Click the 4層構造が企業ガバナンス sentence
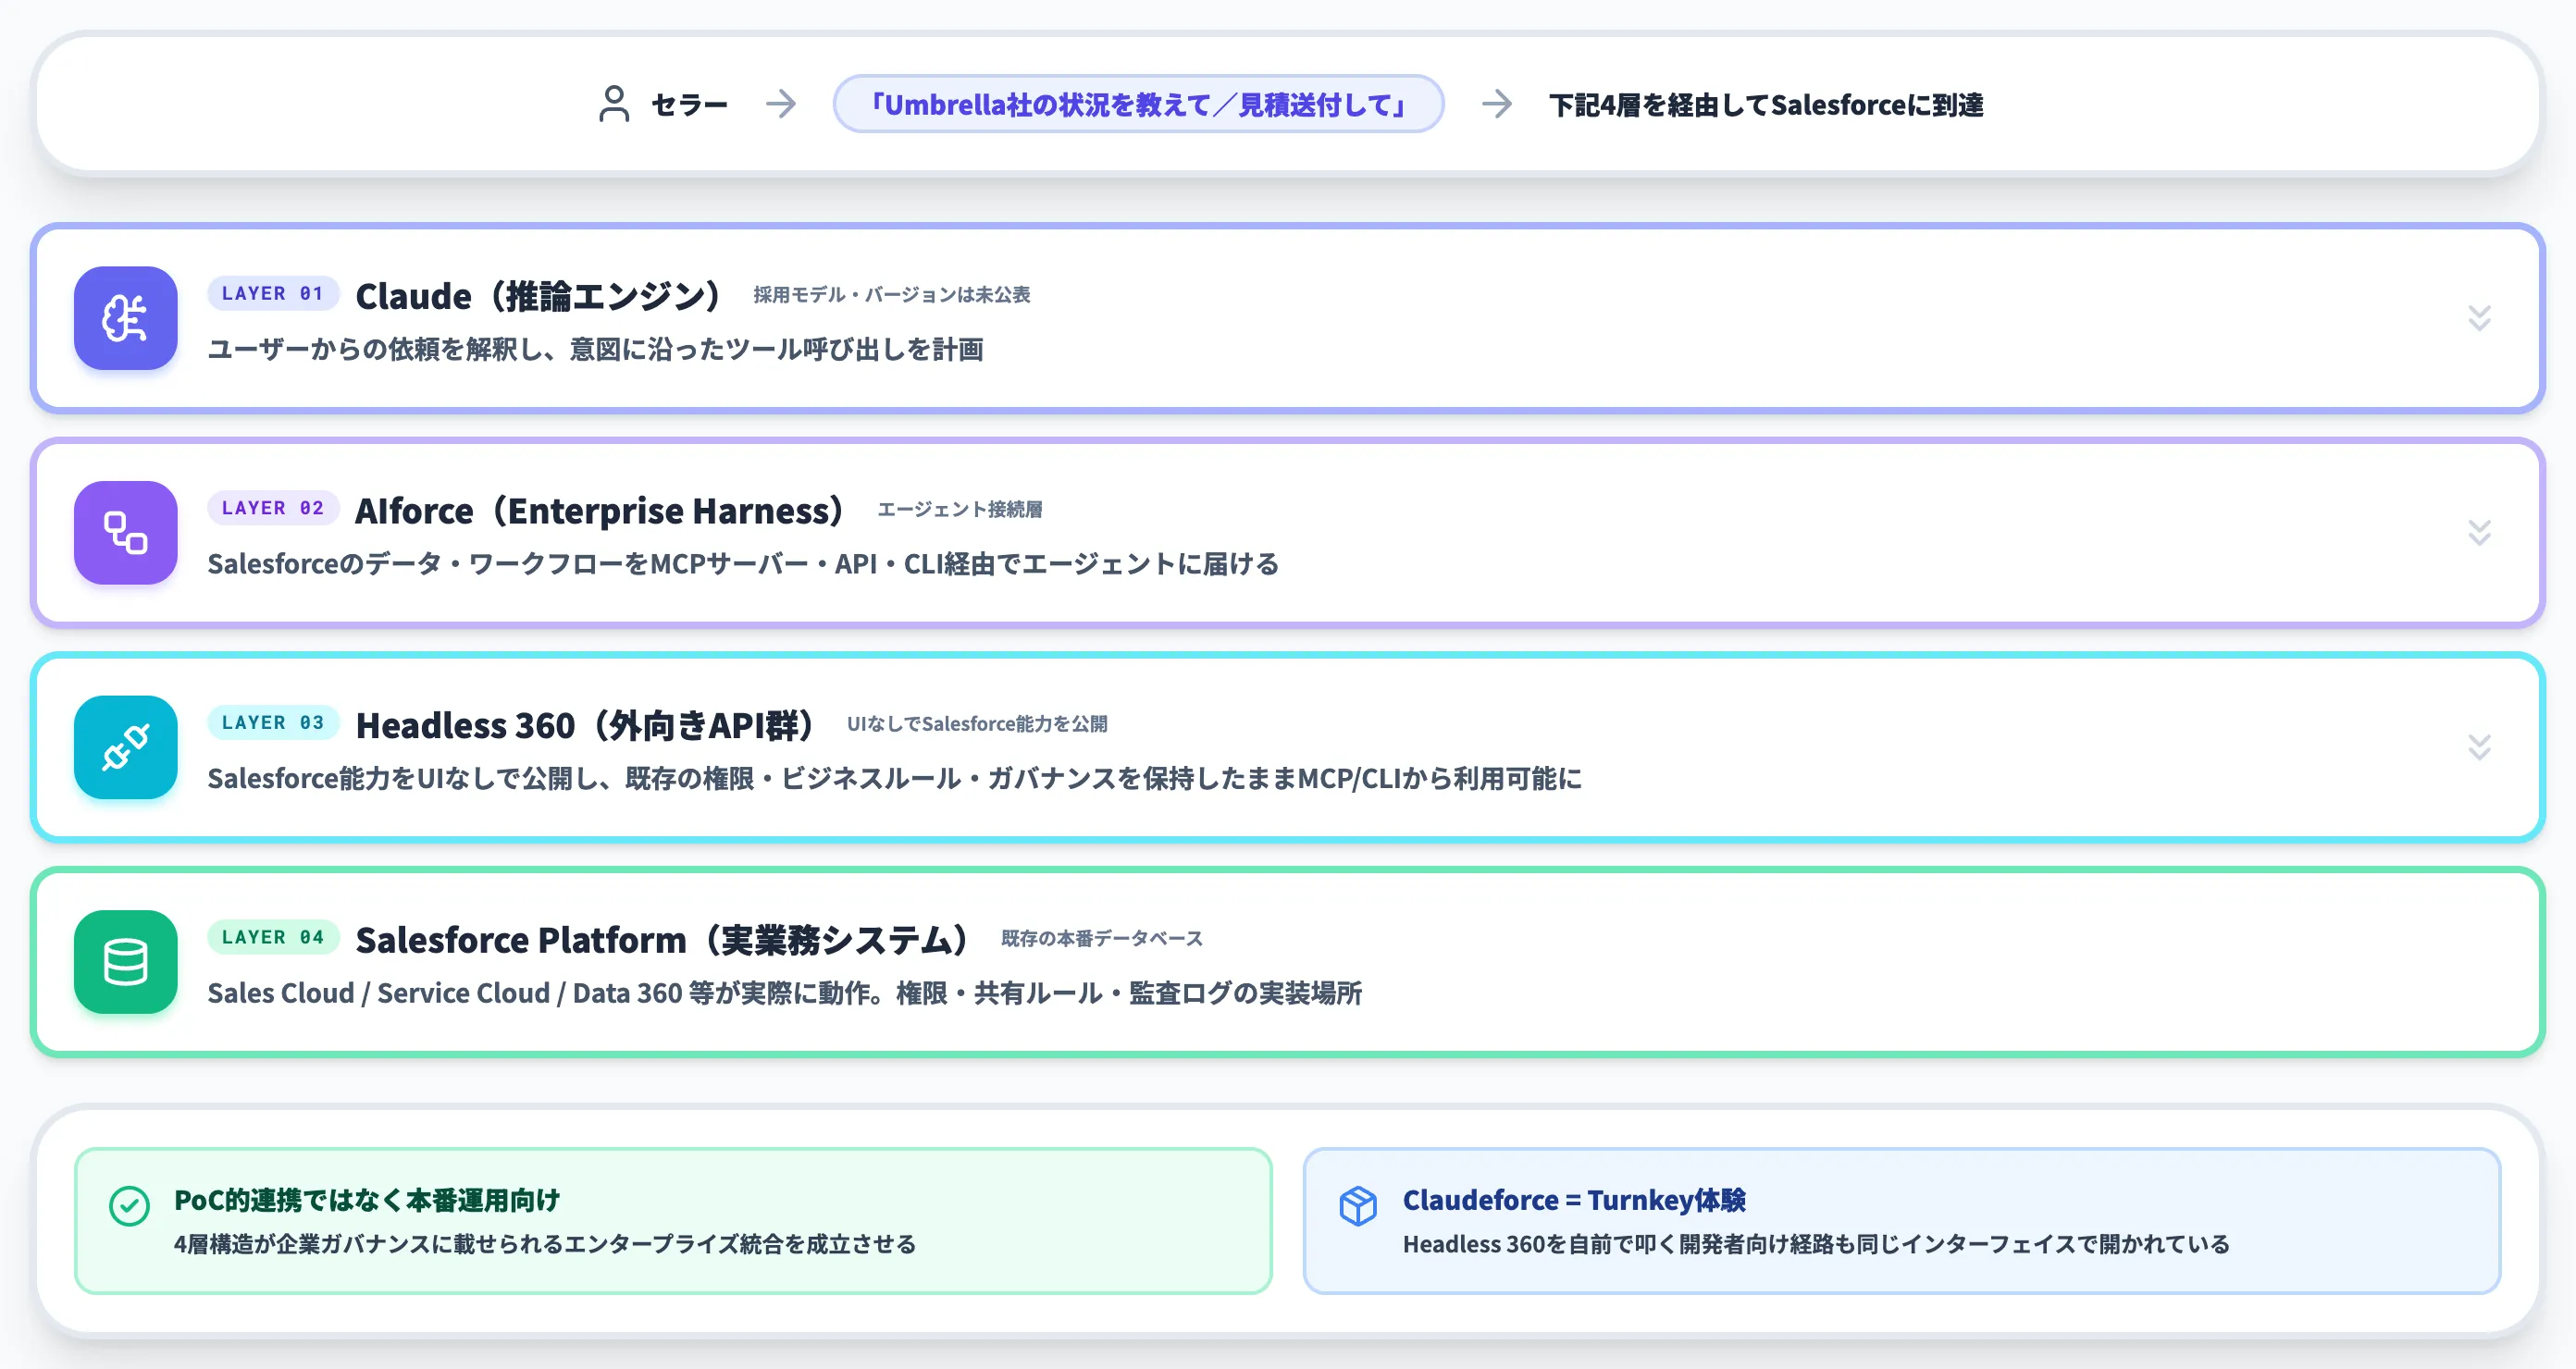 pos(545,1244)
